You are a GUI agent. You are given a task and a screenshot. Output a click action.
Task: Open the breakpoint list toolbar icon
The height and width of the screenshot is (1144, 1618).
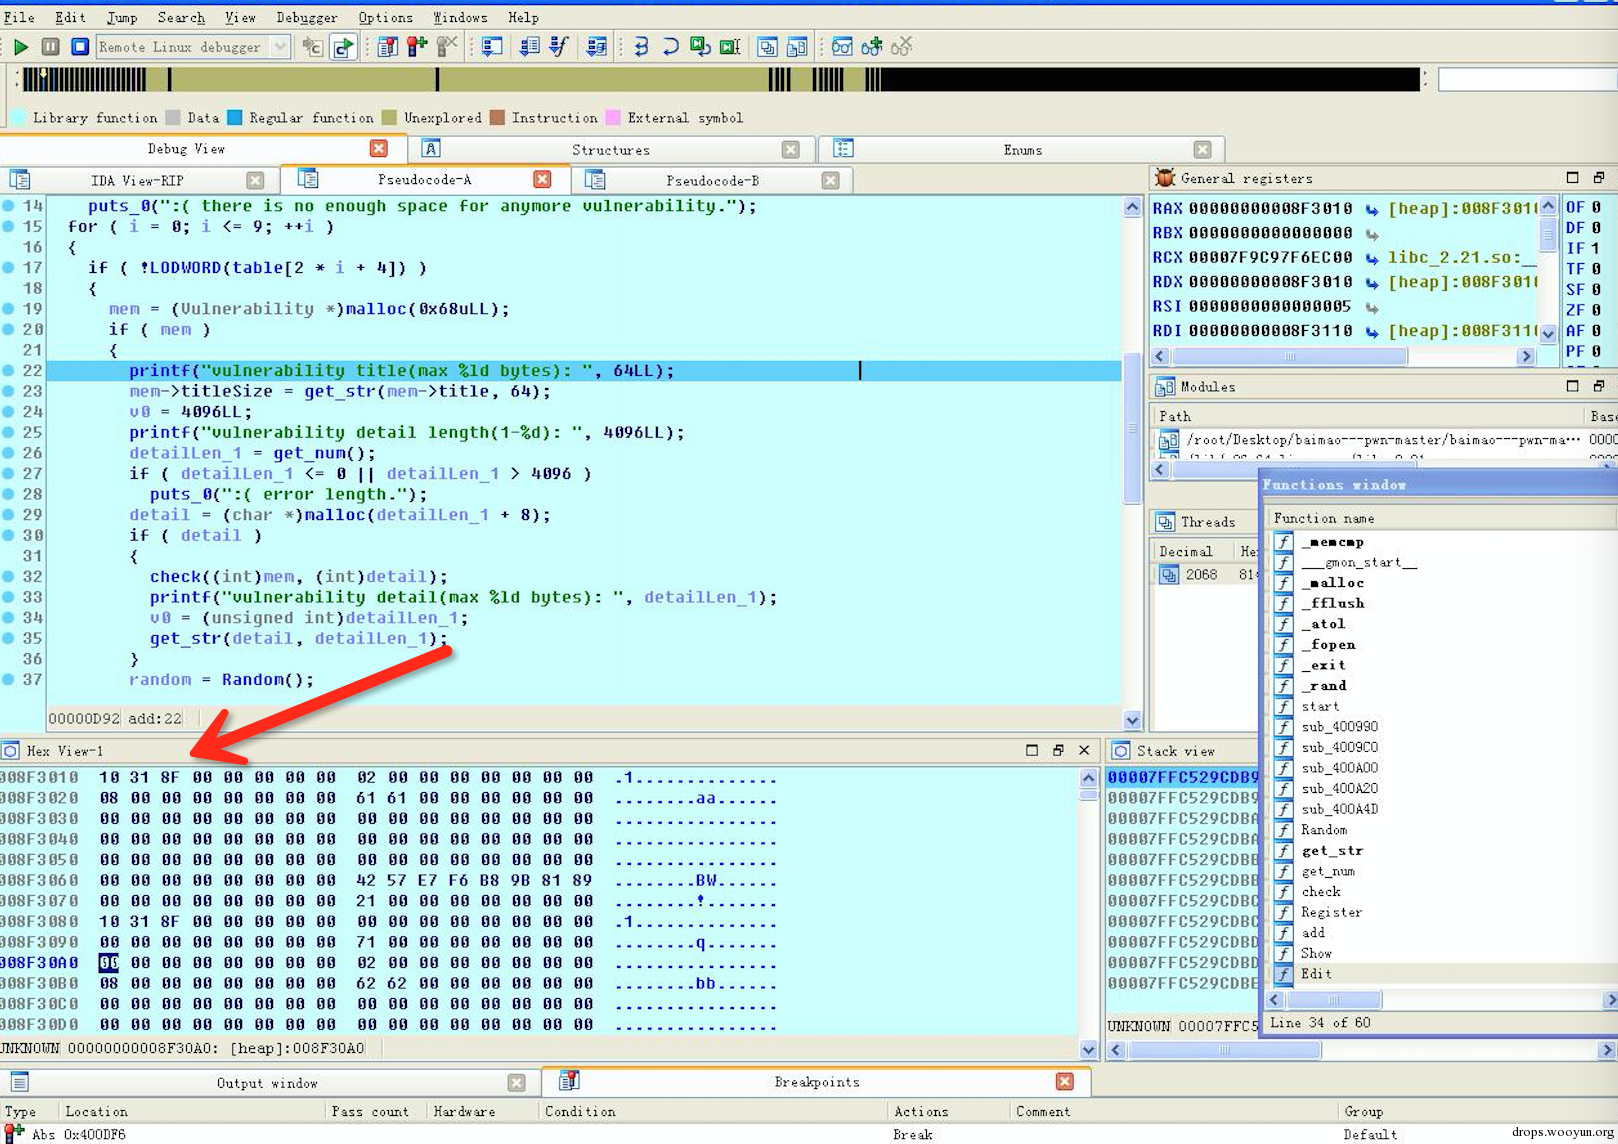(x=387, y=47)
